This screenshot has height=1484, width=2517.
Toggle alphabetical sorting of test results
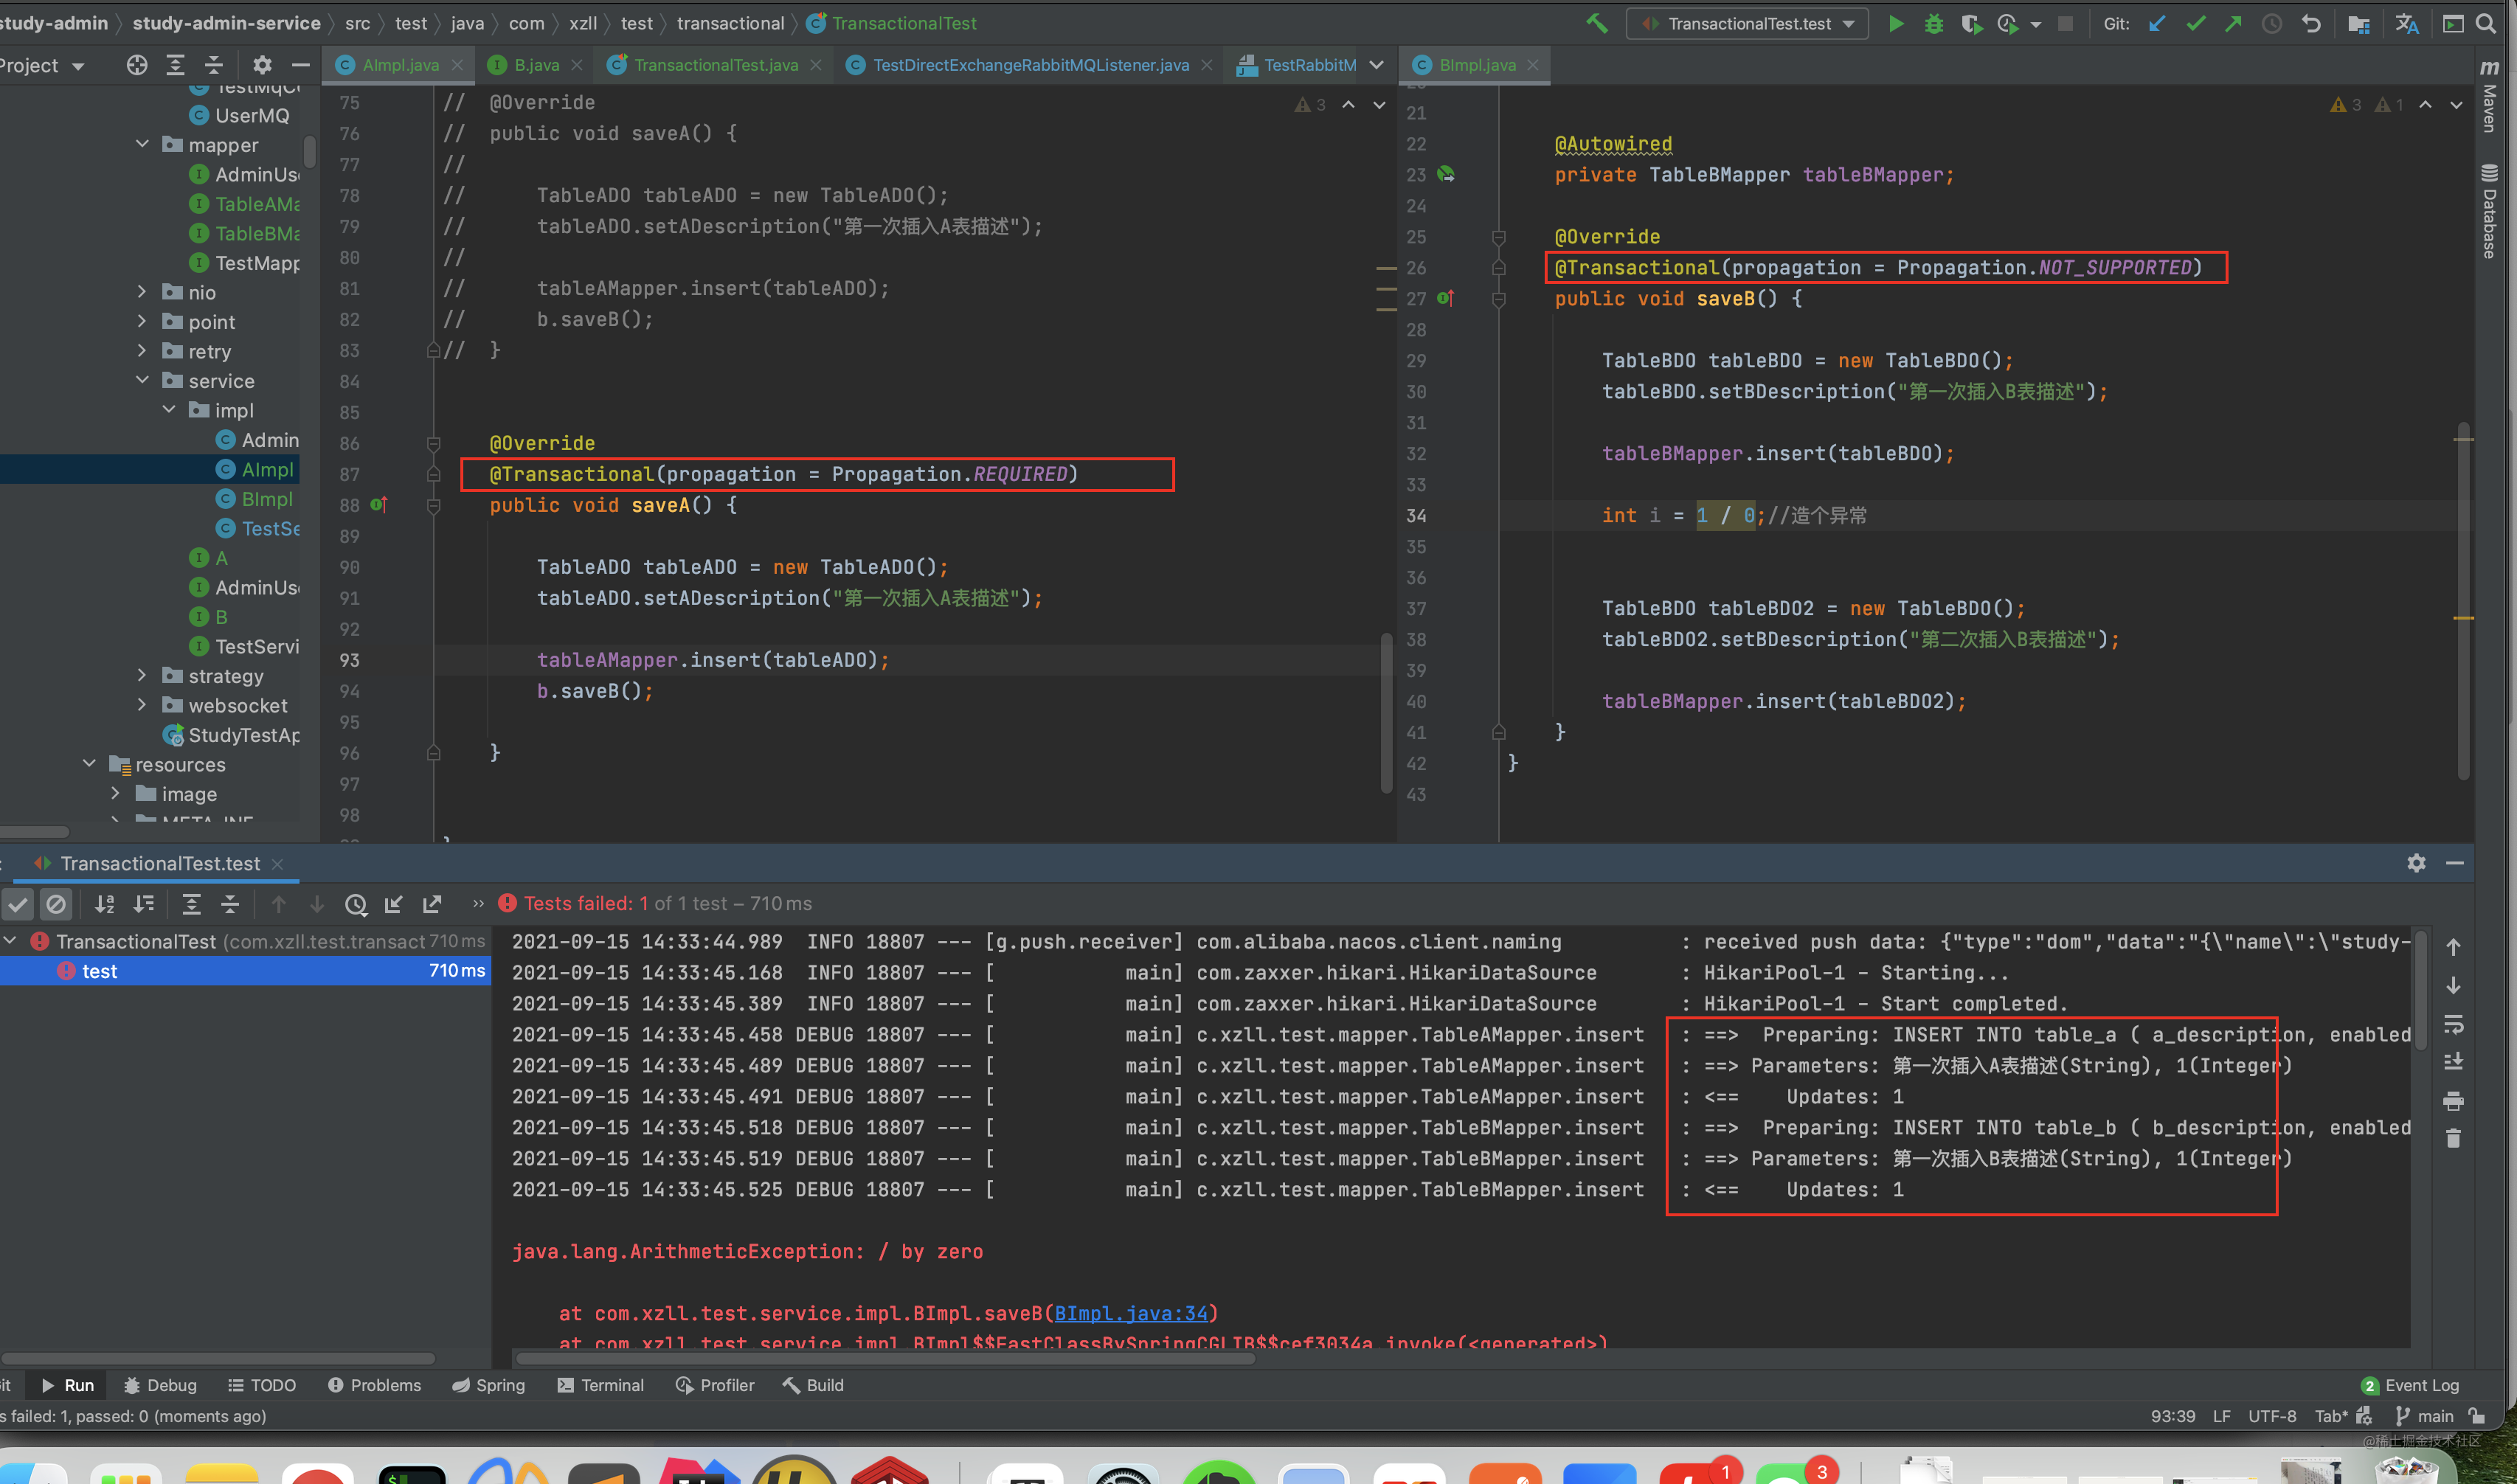click(x=104, y=904)
